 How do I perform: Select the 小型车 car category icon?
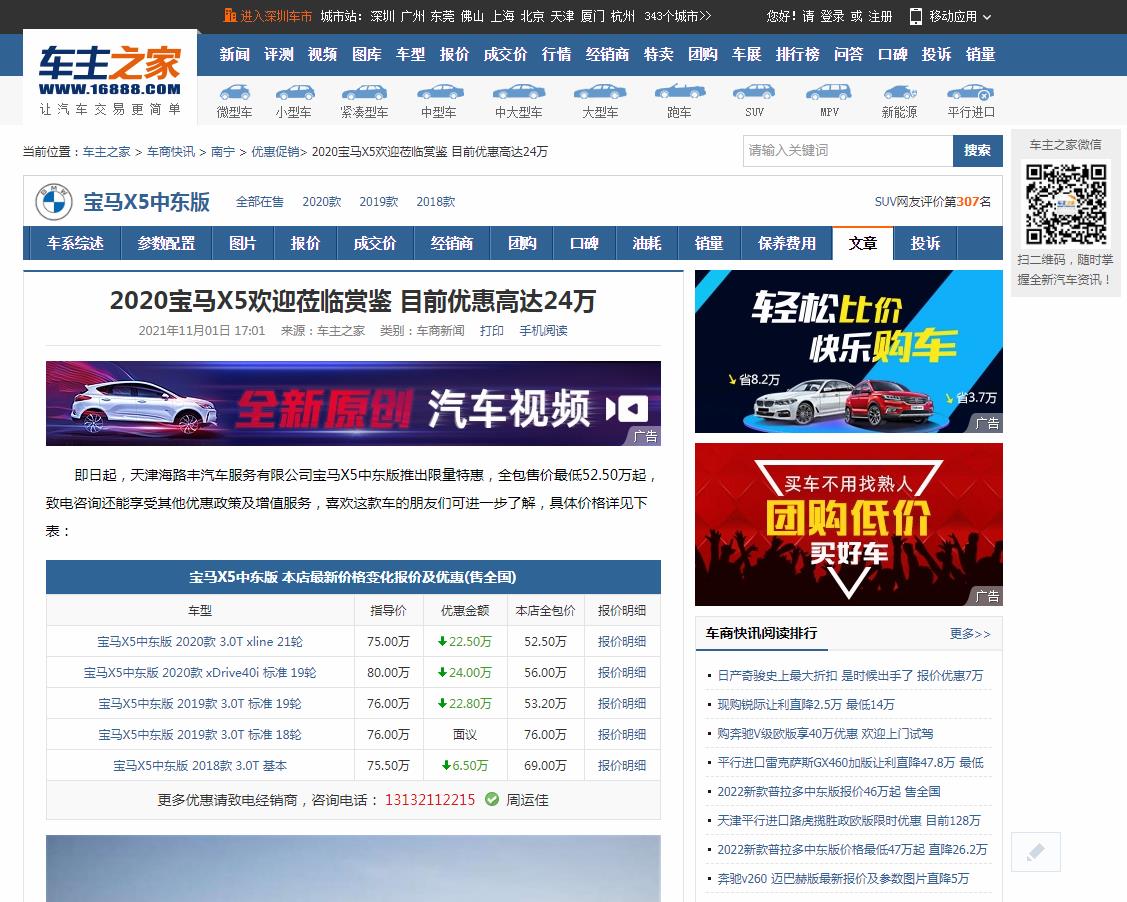point(295,92)
